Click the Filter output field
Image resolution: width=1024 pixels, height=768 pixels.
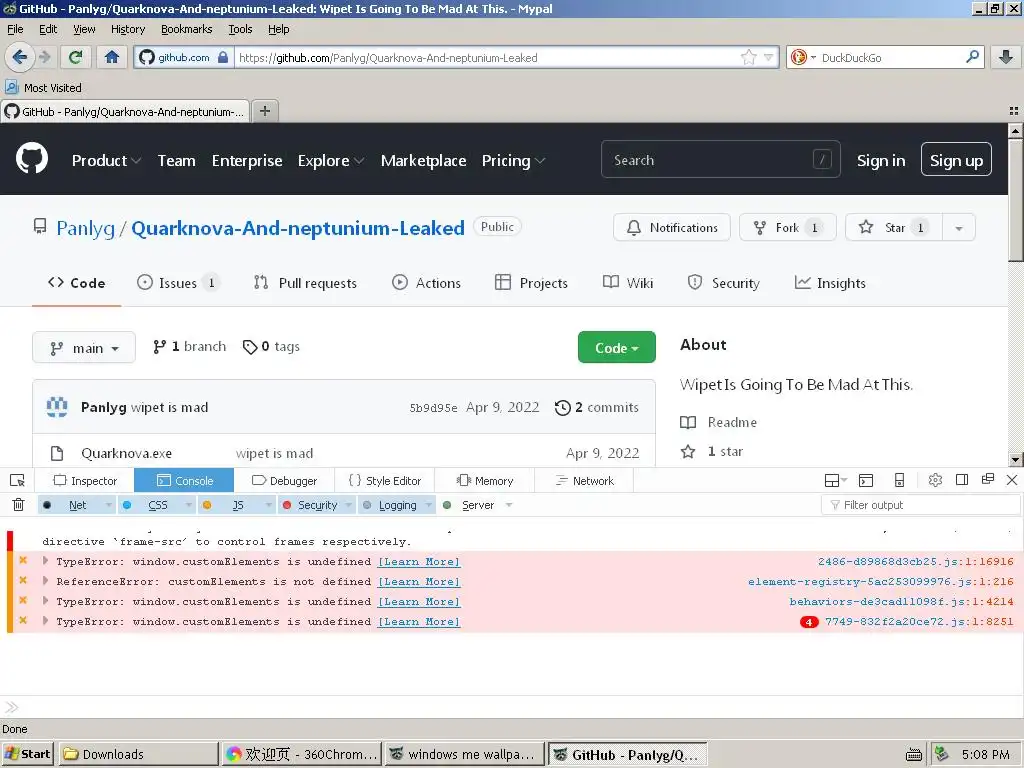click(920, 505)
